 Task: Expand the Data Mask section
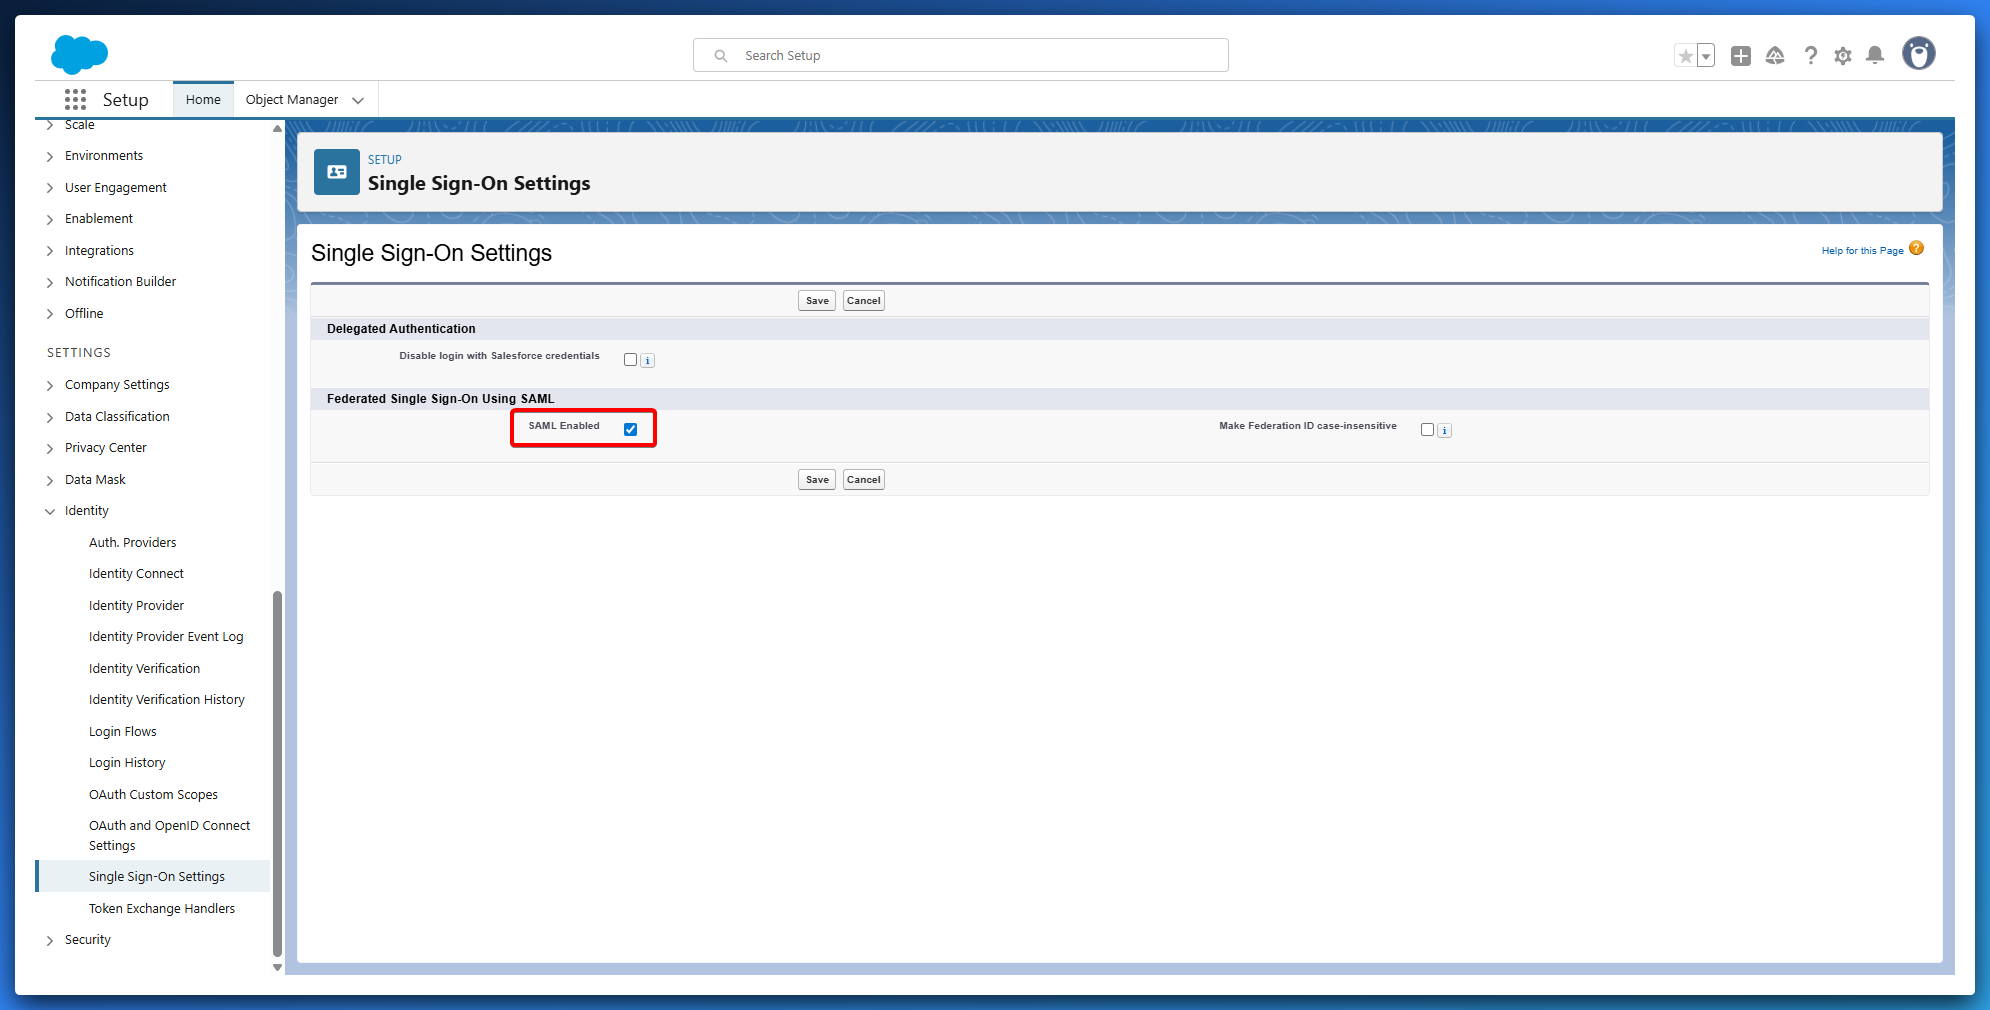click(x=50, y=480)
